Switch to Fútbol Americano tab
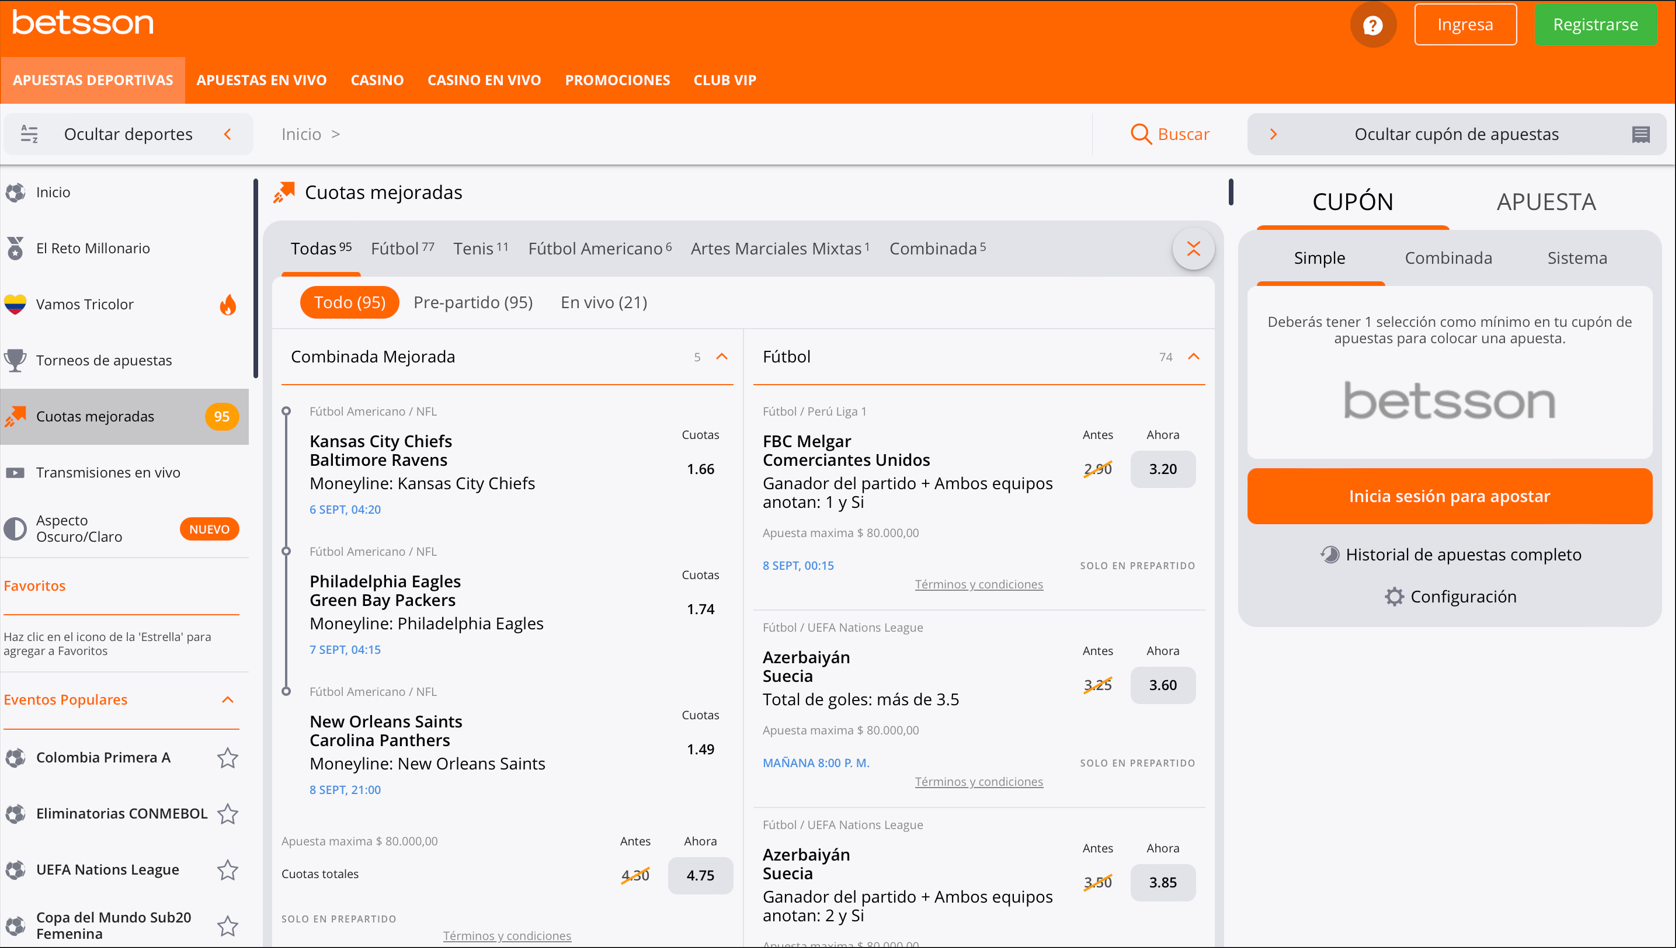The width and height of the screenshot is (1676, 948). (x=600, y=248)
